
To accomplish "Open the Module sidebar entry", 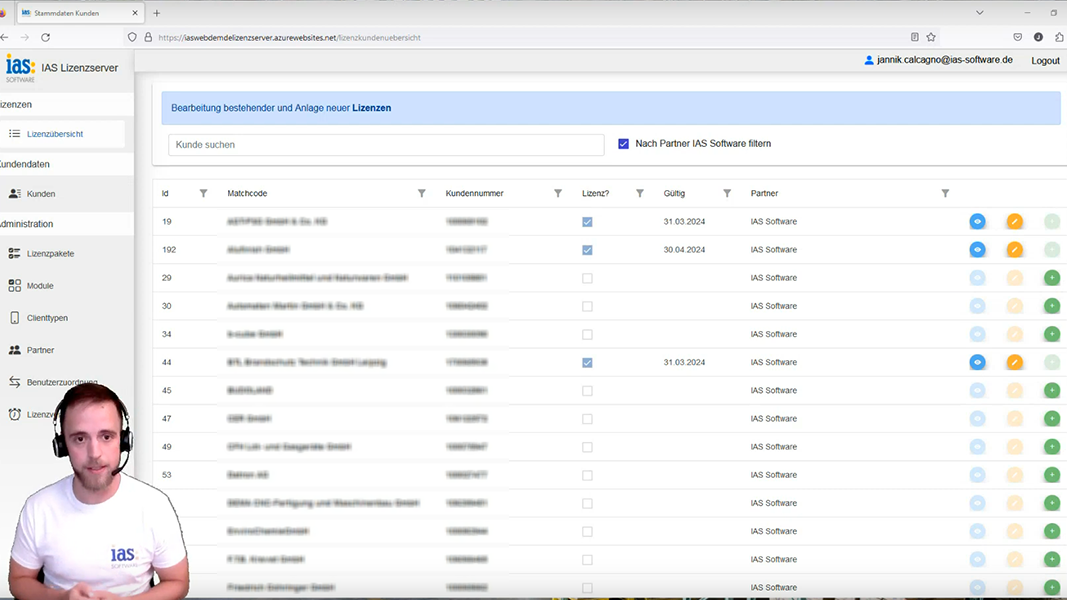I will pos(40,286).
